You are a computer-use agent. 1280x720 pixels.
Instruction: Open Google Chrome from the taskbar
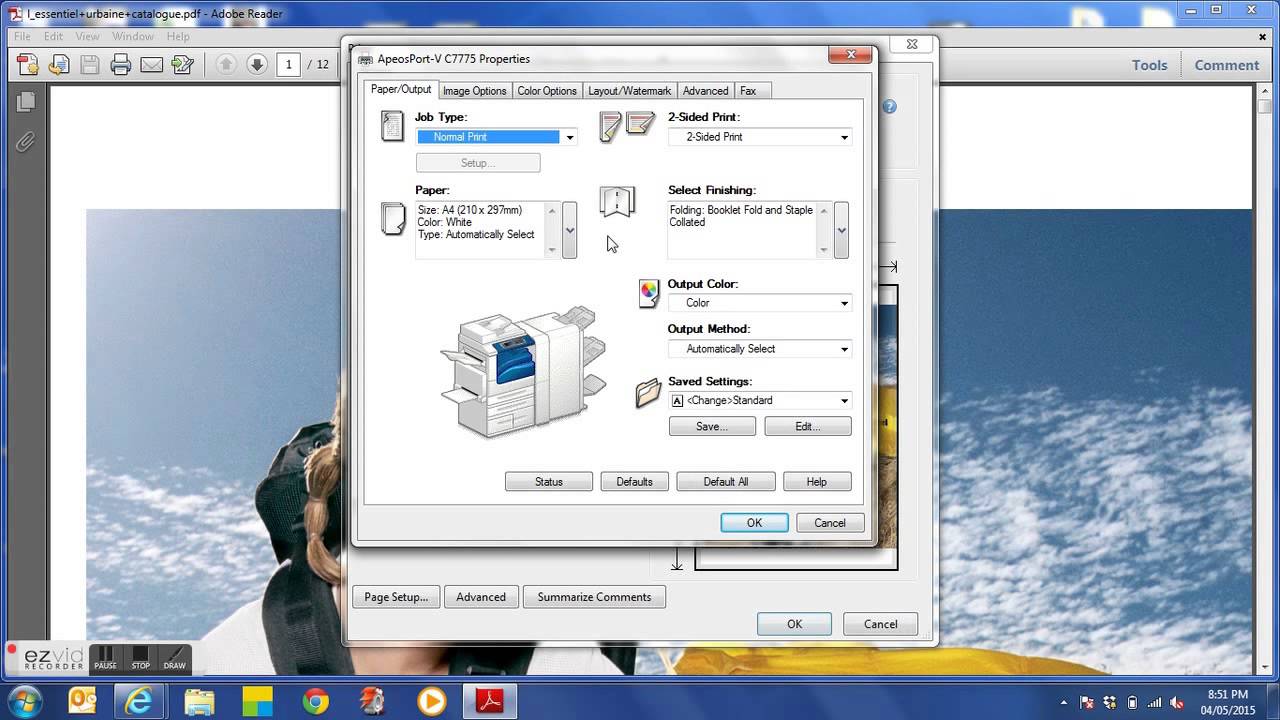pyautogui.click(x=316, y=700)
